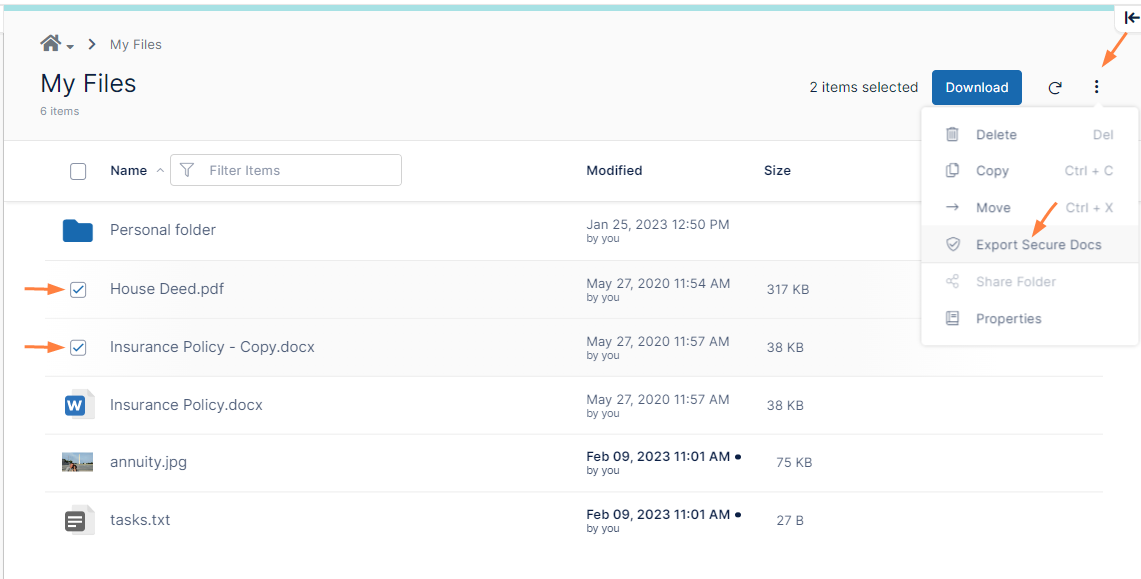Viewport: 1141px width, 579px height.
Task: Expand the home breadcrumb dropdown arrow
Action: coord(71,47)
